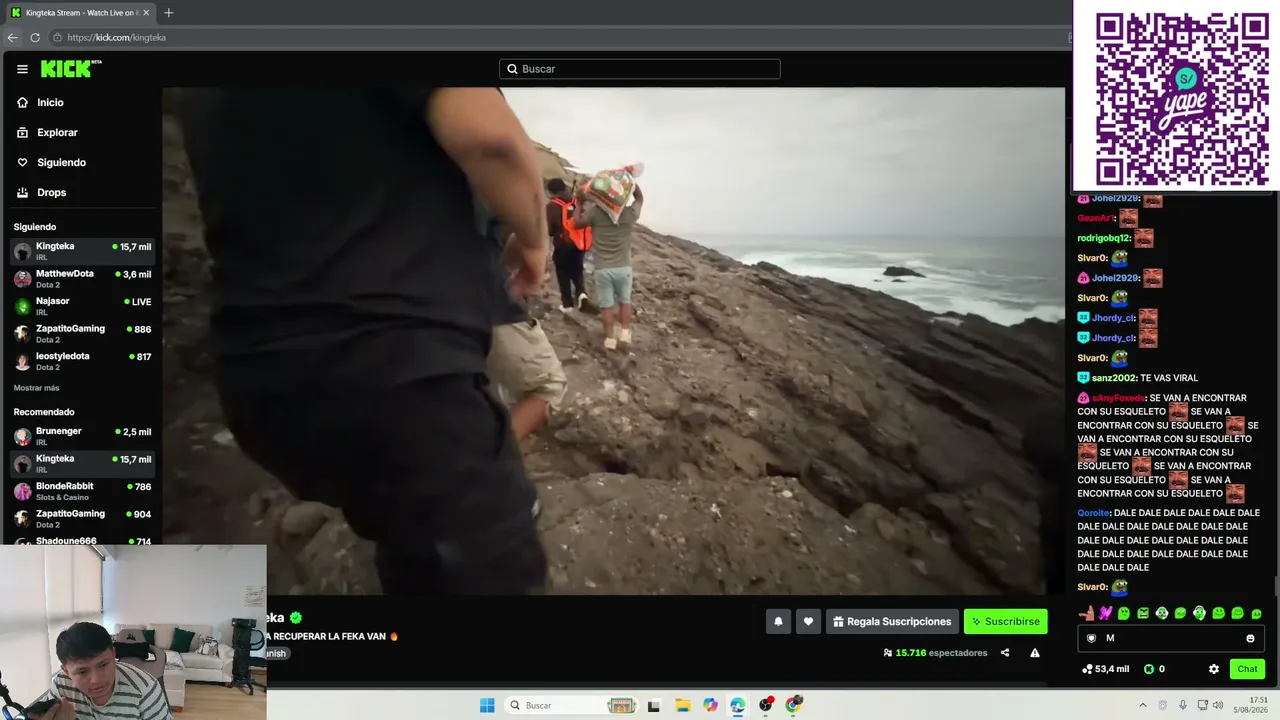This screenshot has width=1280, height=720.
Task: Click the green Chat send button
Action: pos(1247,669)
